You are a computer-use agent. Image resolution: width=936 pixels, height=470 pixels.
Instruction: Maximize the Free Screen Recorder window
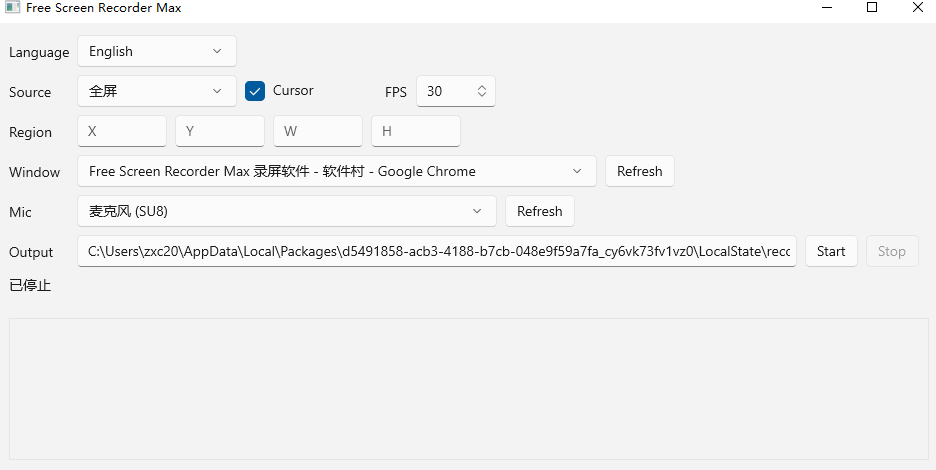[x=871, y=8]
